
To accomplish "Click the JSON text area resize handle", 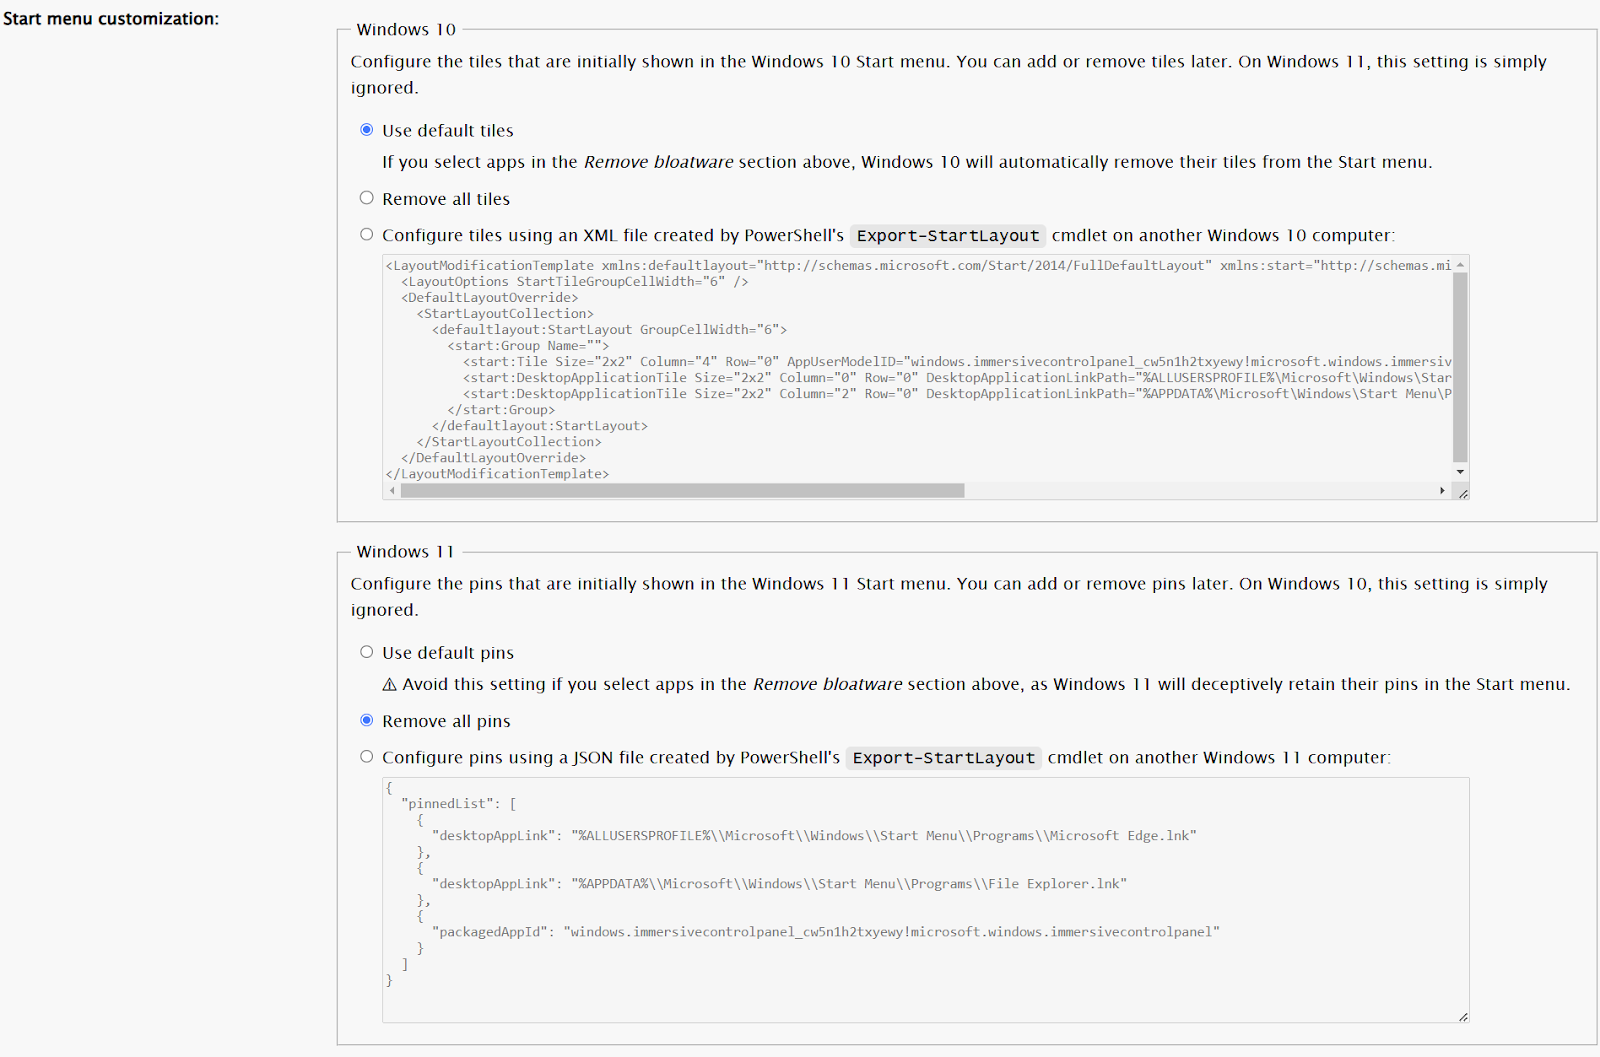I will [x=1463, y=1016].
